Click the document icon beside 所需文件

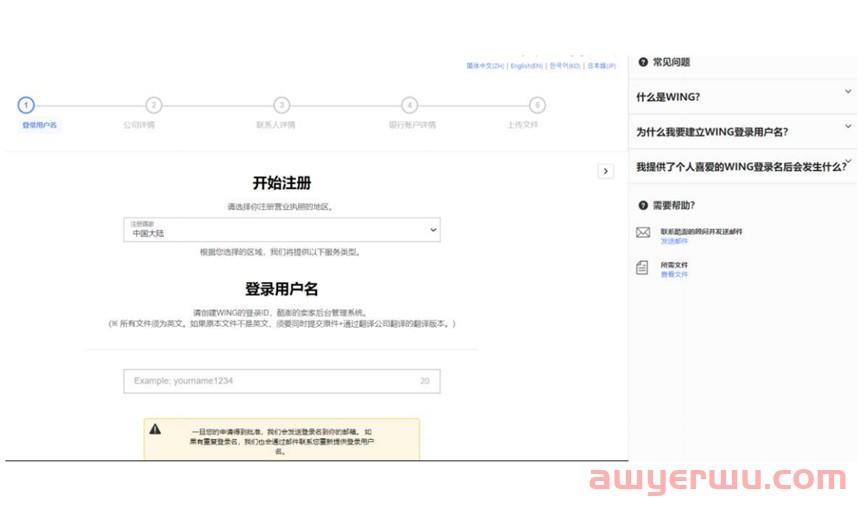coord(643,268)
